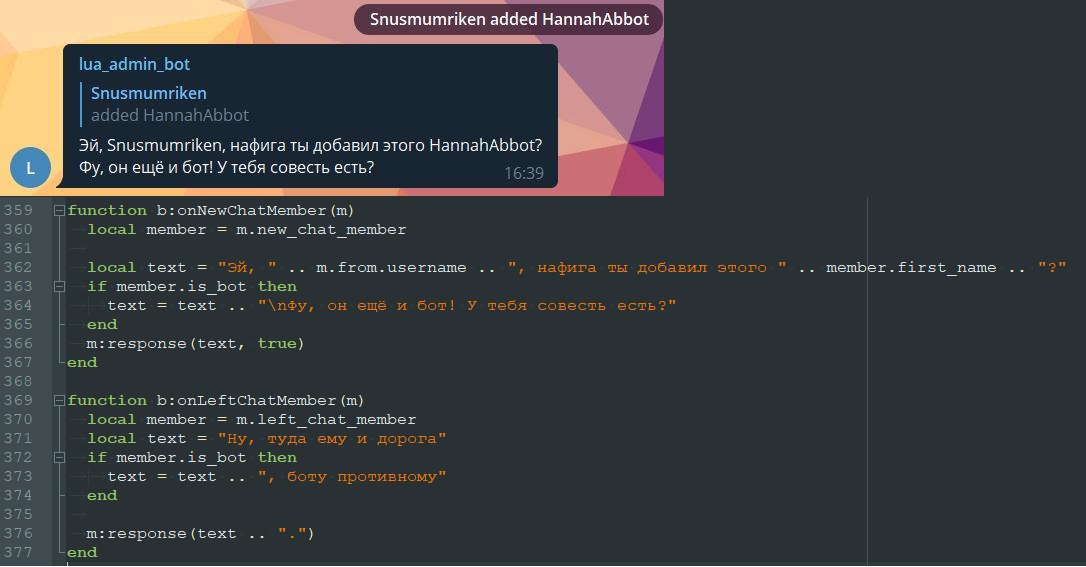The width and height of the screenshot is (1086, 567).
Task: Collapse the fold at line 372 if block
Action: tap(60, 458)
